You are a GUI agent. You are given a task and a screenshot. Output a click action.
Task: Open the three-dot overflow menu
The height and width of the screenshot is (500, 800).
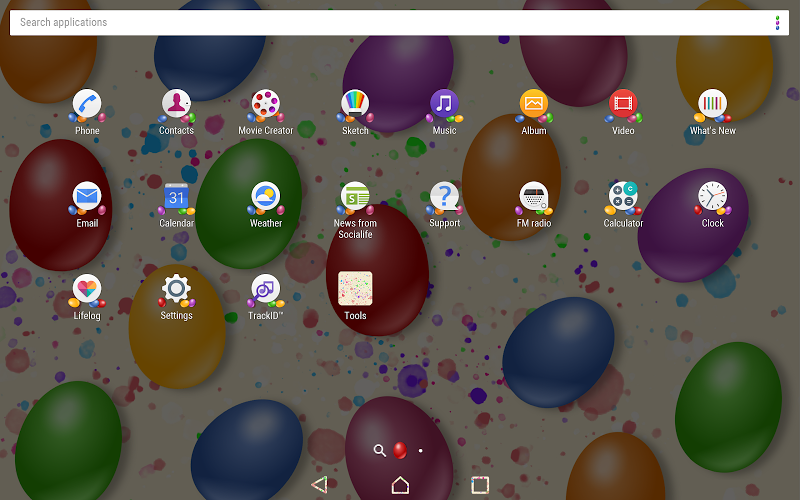tap(777, 22)
